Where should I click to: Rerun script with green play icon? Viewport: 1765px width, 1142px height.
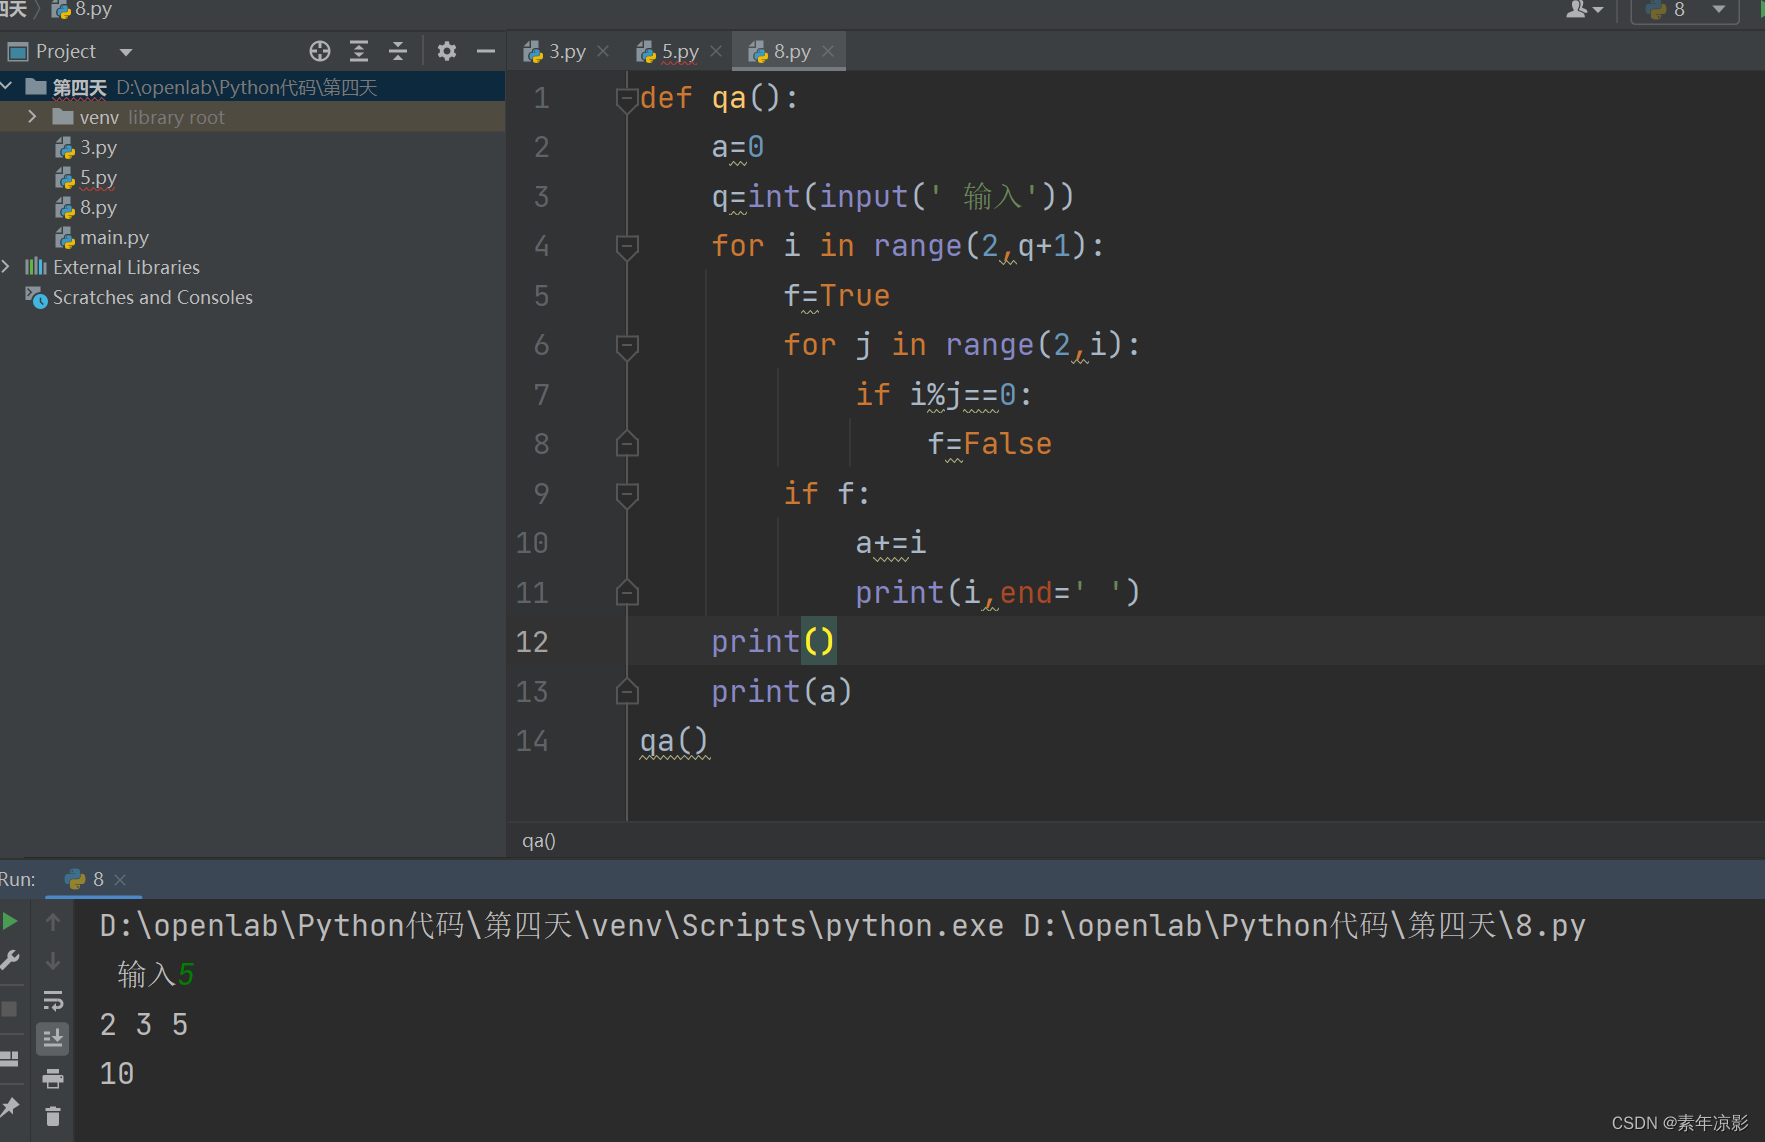click(10, 921)
